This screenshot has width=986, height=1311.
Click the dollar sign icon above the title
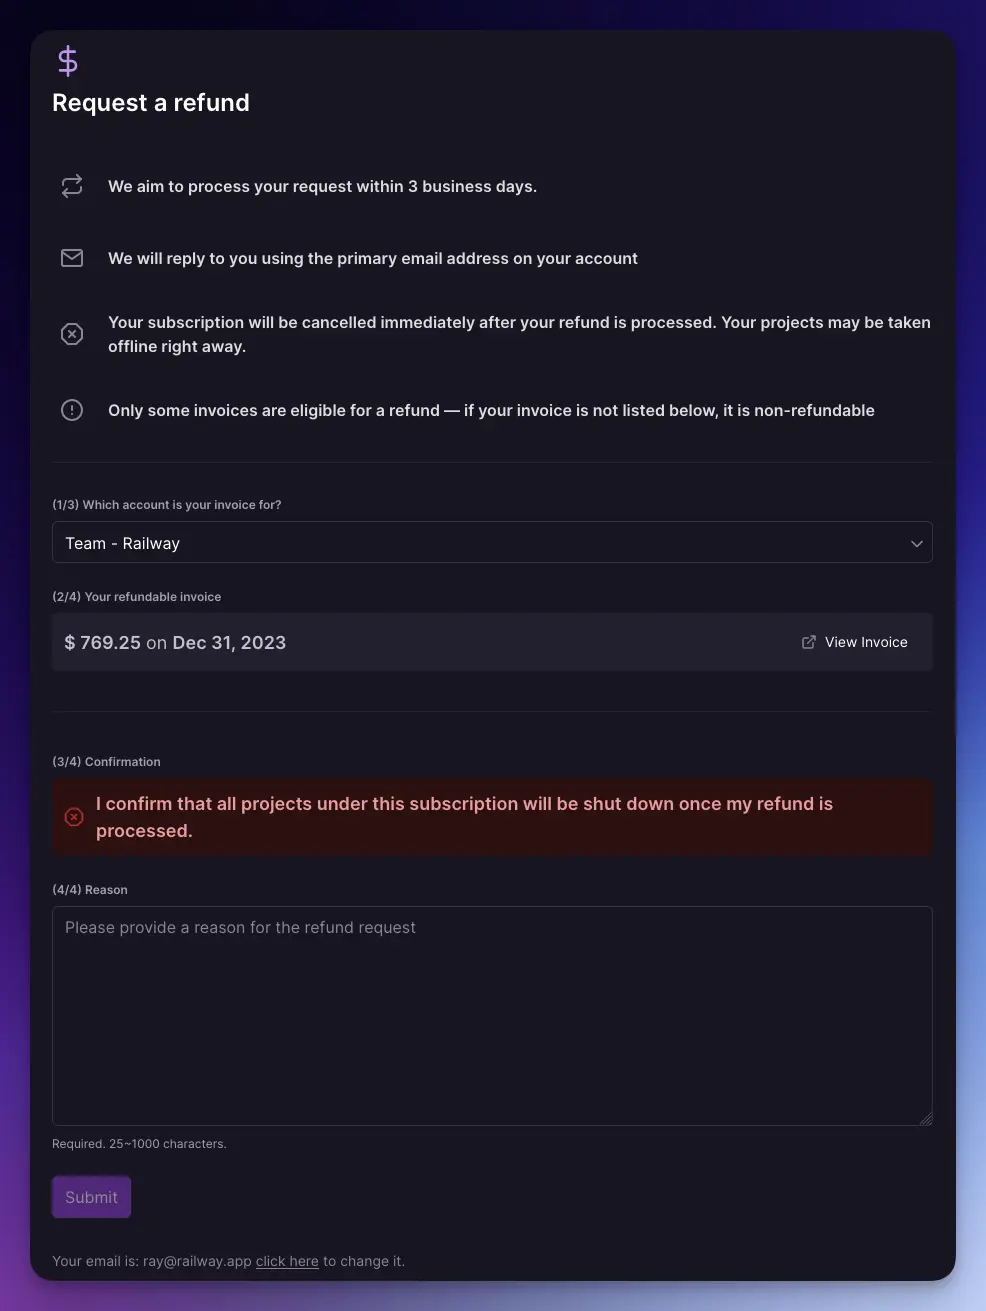pyautogui.click(x=68, y=62)
